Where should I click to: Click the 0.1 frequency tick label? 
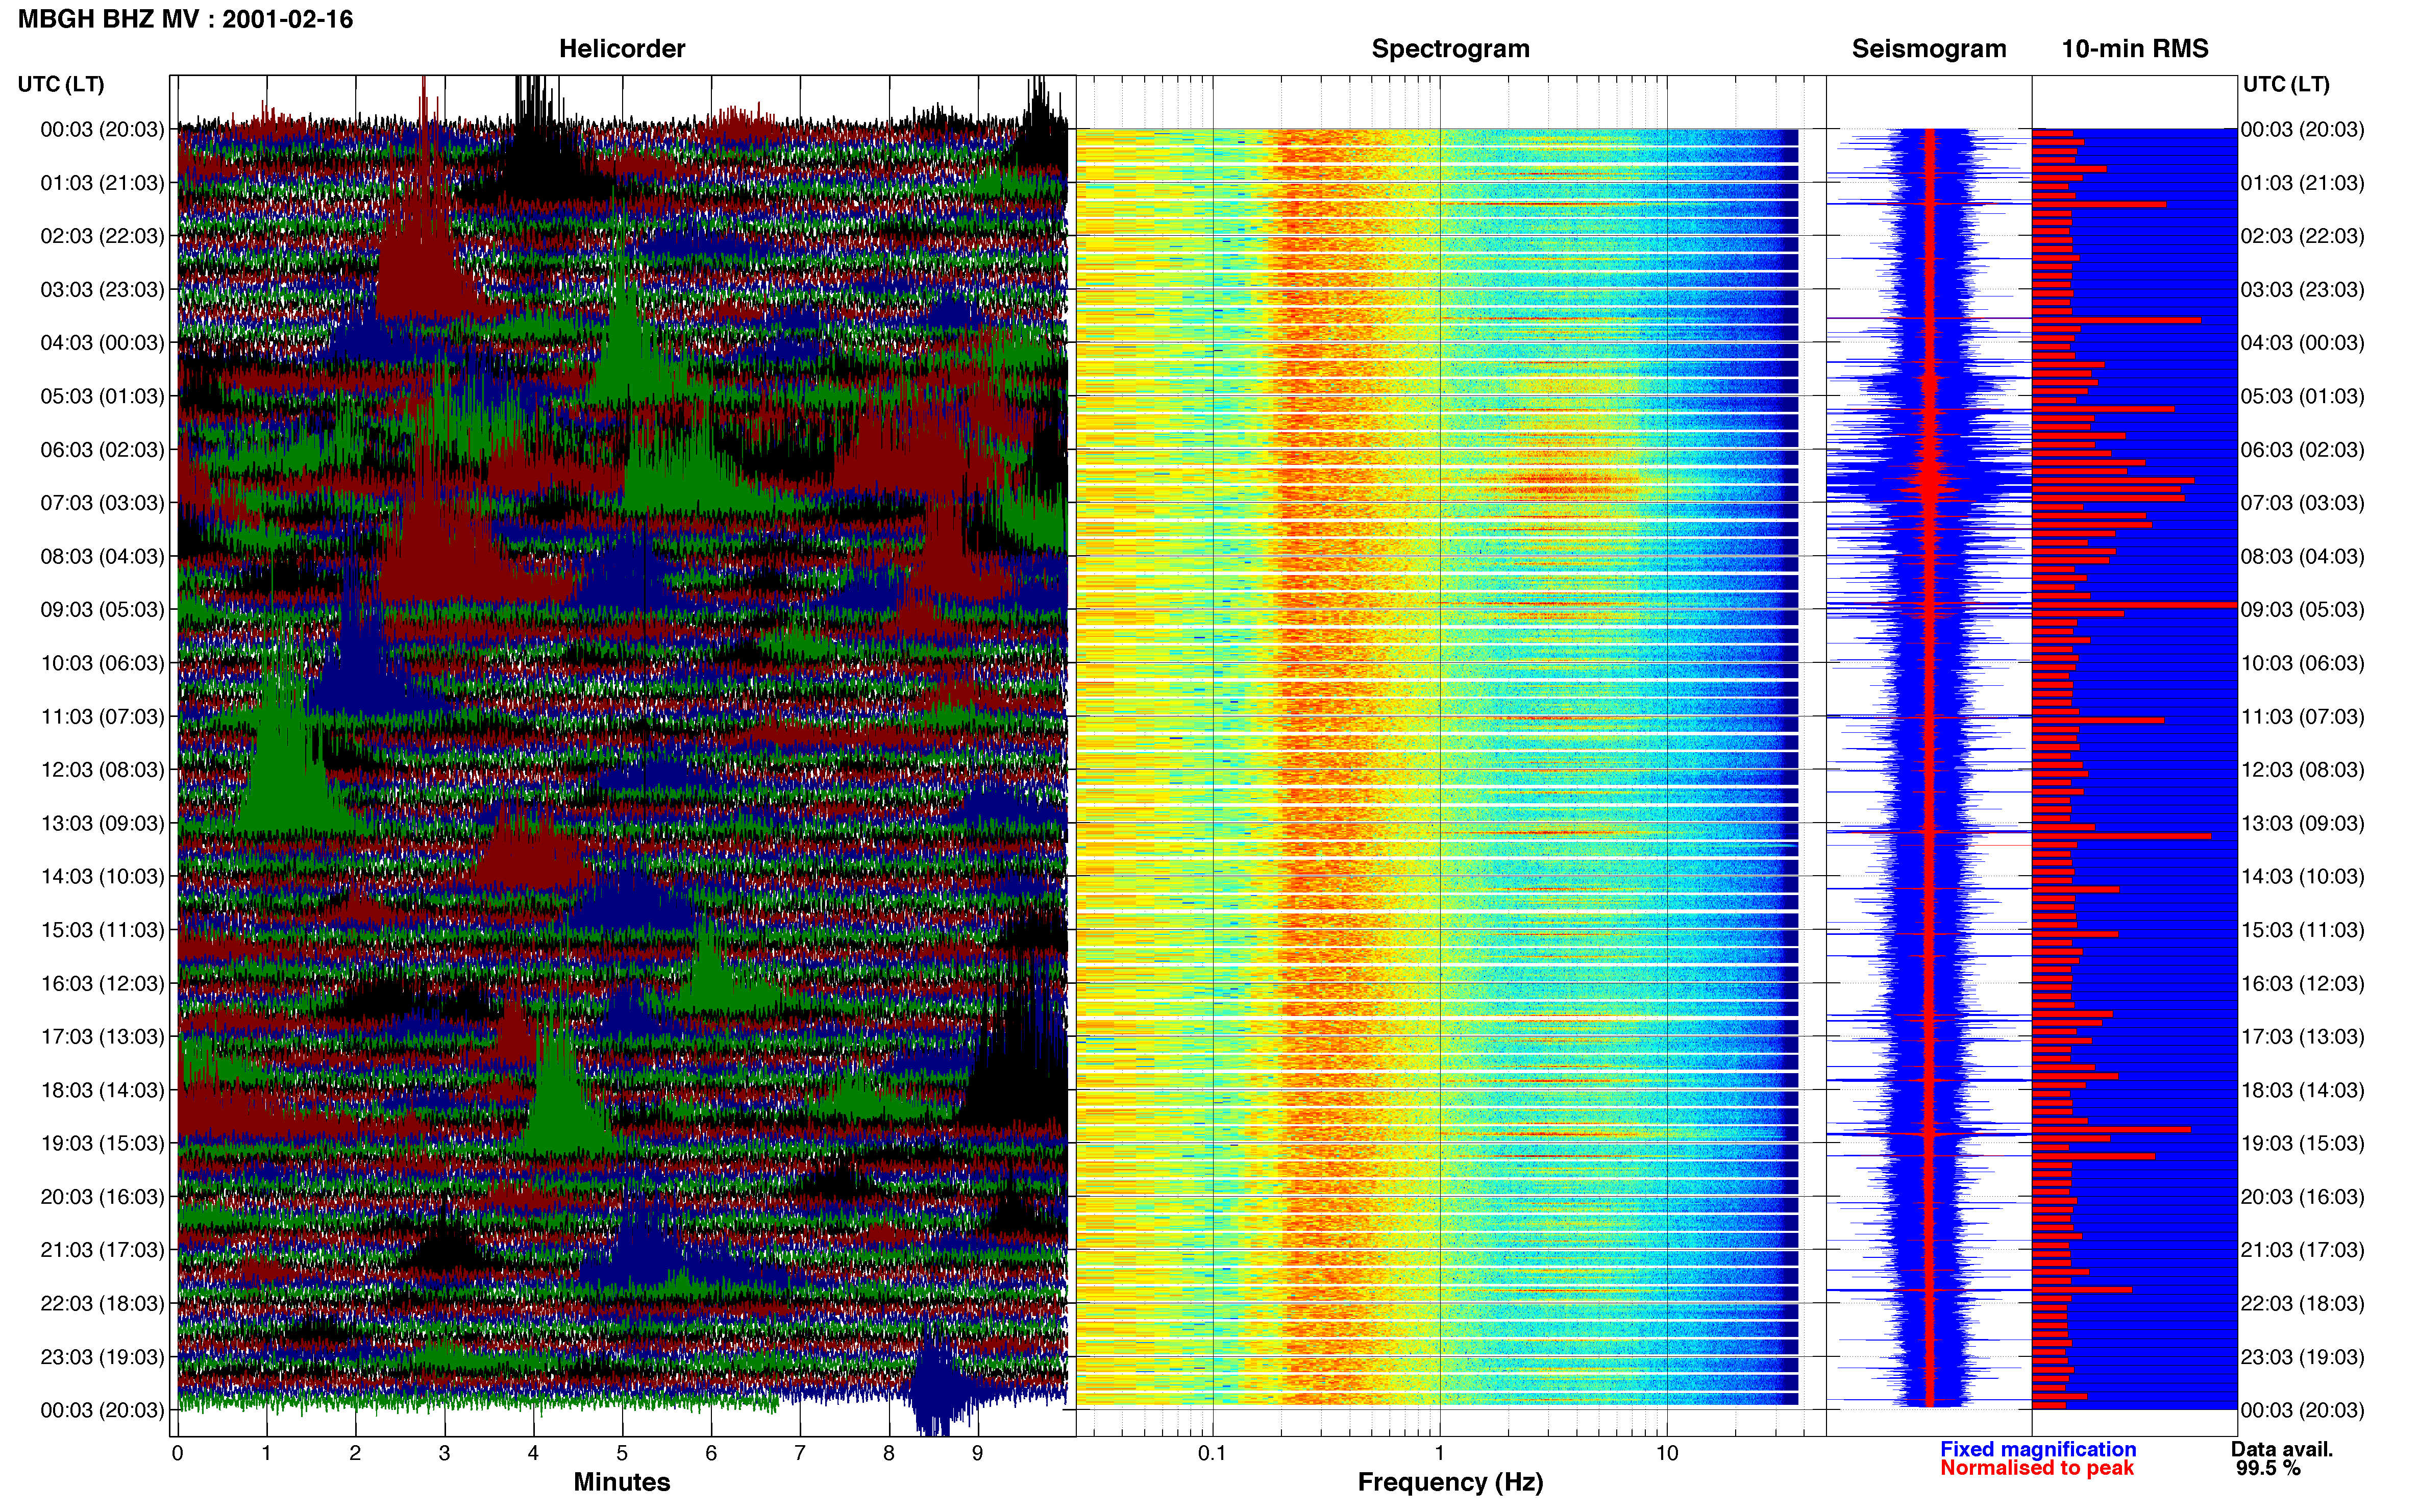(x=1212, y=1453)
